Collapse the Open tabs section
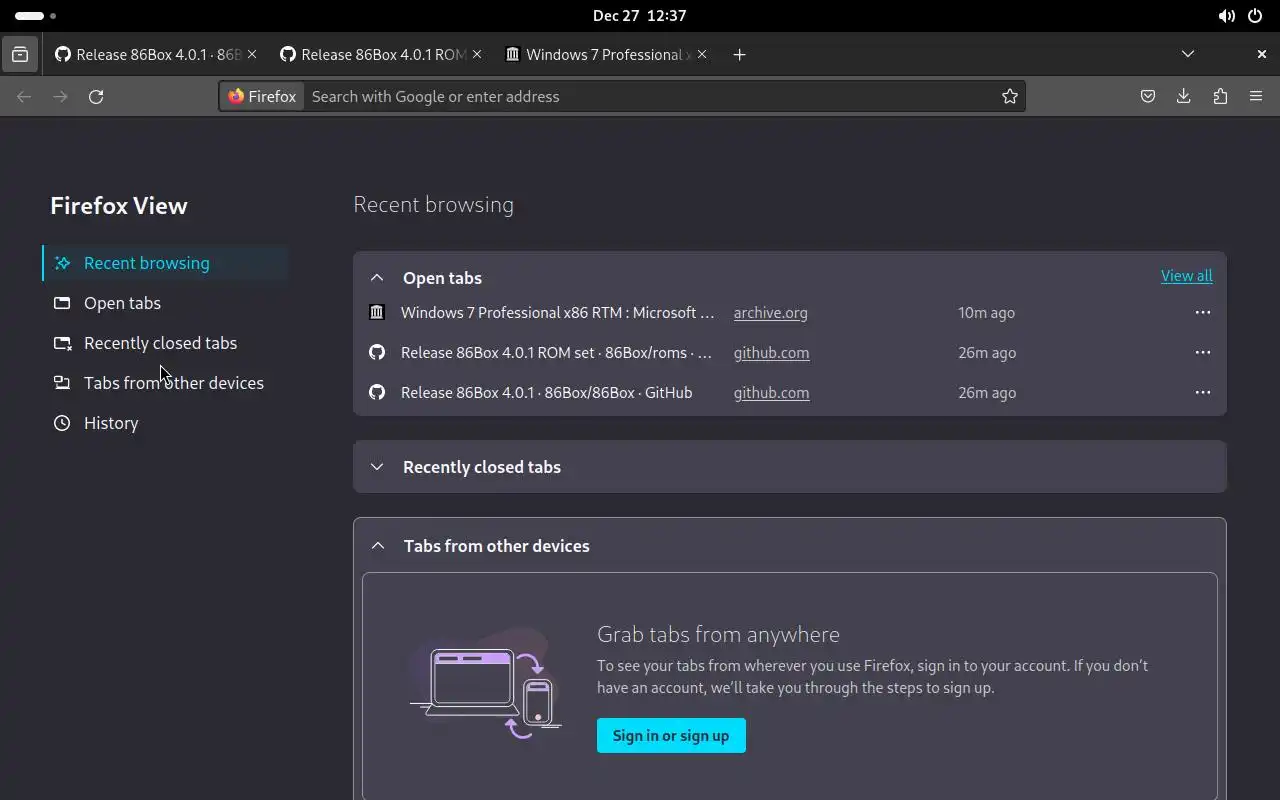This screenshot has width=1280, height=800. click(x=377, y=278)
